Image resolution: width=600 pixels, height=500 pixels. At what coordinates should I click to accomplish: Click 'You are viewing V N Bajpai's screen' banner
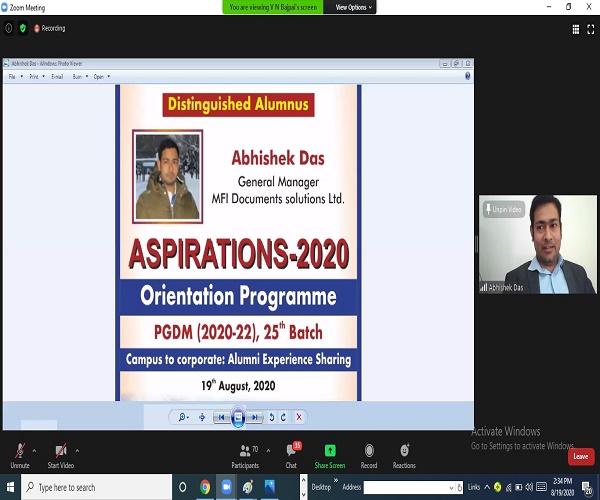pos(273,7)
